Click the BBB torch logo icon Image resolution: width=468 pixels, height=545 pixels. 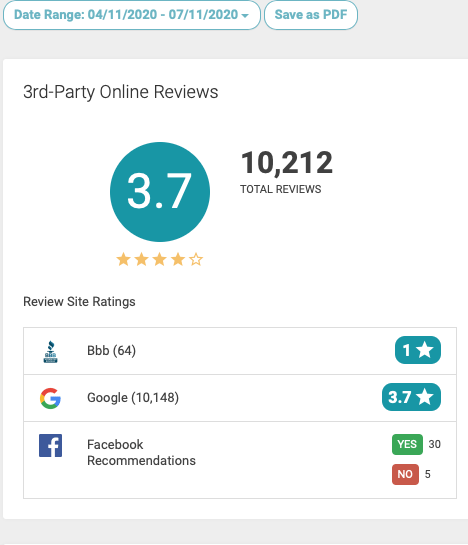[50, 351]
